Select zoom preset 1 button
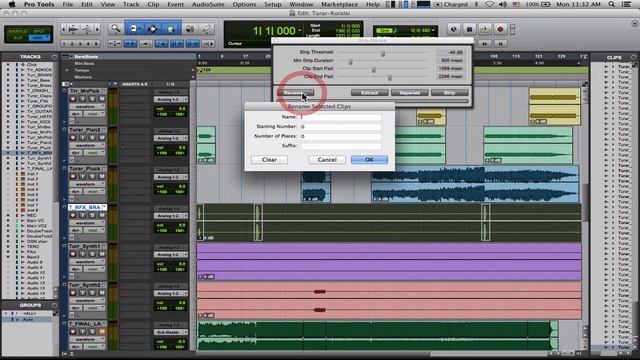 click(x=64, y=43)
